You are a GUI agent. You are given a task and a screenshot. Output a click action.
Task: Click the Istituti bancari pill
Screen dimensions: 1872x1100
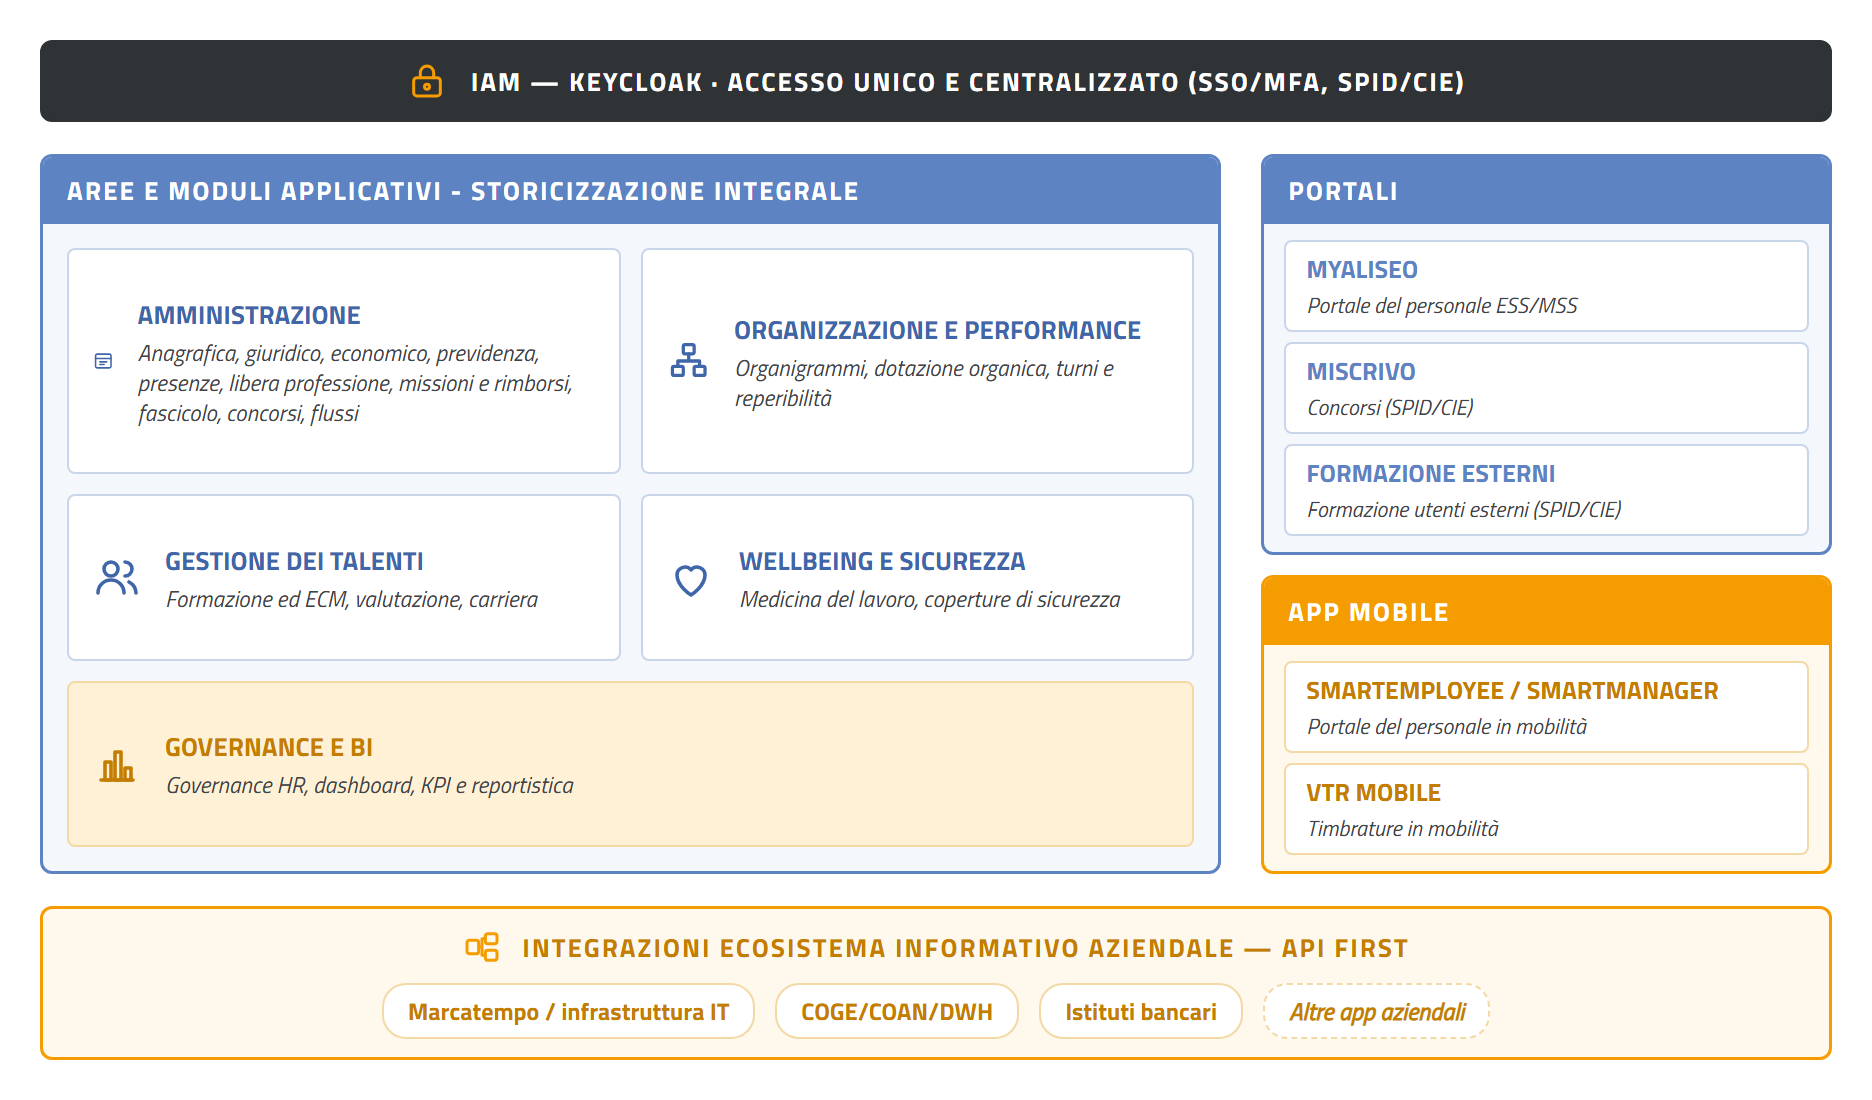tap(1141, 1012)
